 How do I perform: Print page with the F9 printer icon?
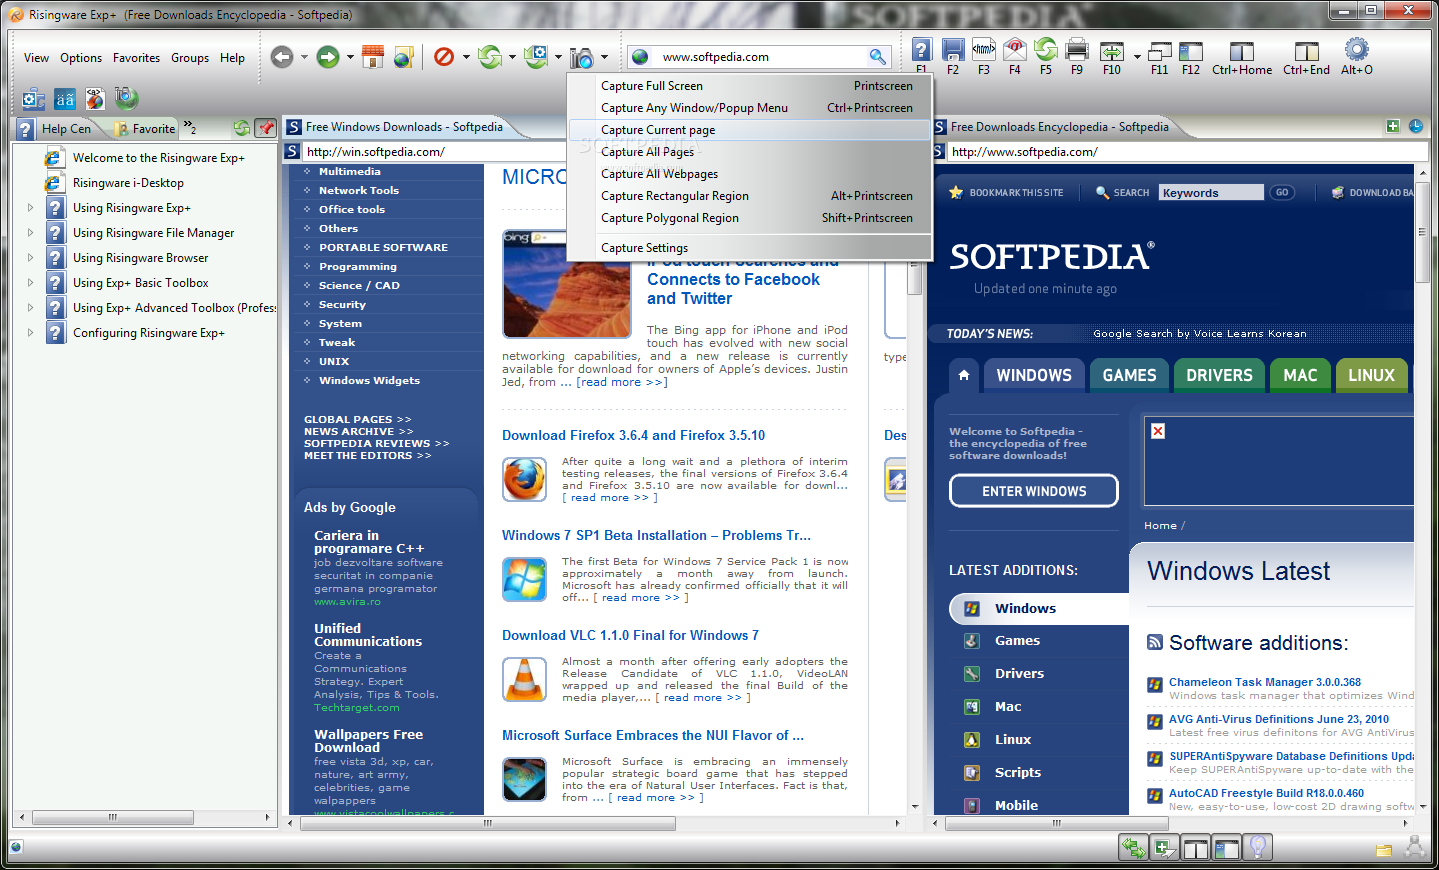(1077, 49)
